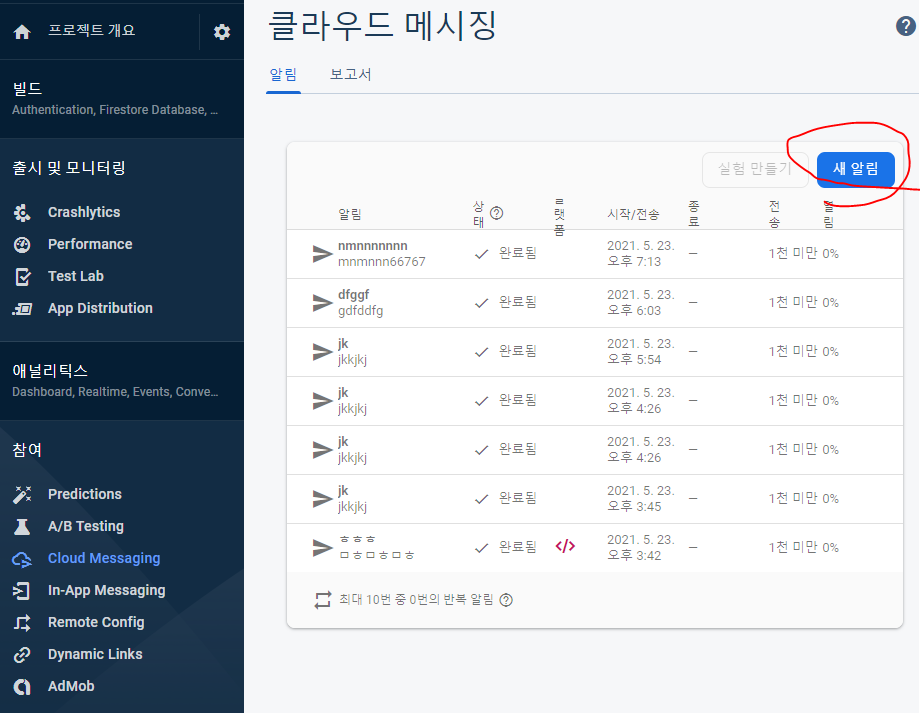Click the Performance gauge icon

click(x=22, y=245)
